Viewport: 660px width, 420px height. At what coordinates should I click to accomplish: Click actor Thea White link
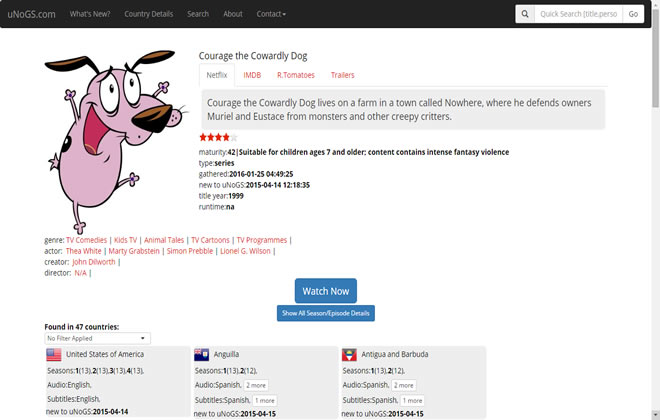coord(83,251)
